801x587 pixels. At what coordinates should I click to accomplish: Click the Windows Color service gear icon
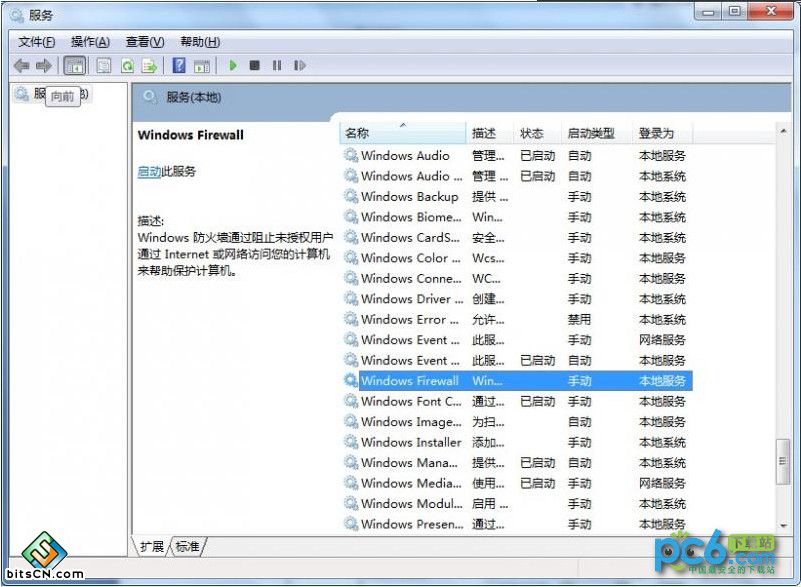point(351,258)
